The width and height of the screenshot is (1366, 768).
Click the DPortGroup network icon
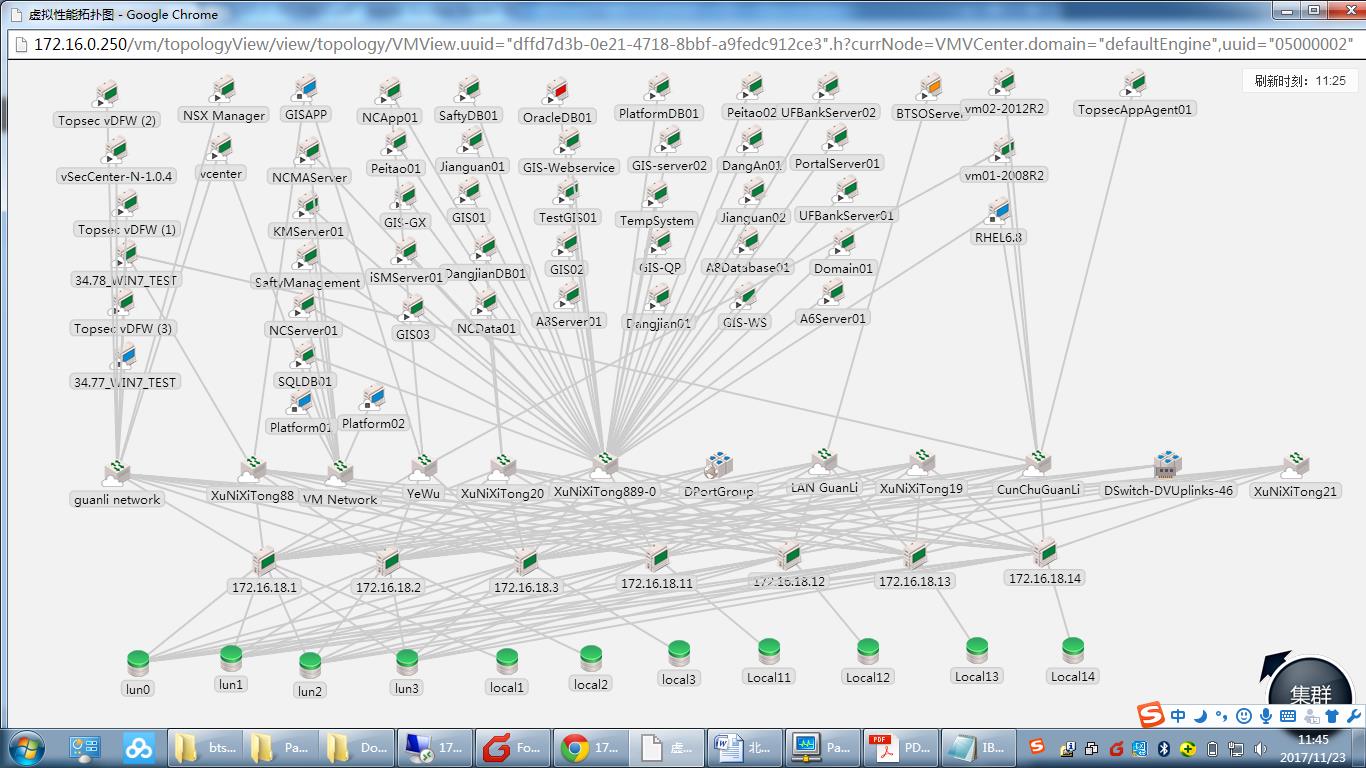point(718,466)
